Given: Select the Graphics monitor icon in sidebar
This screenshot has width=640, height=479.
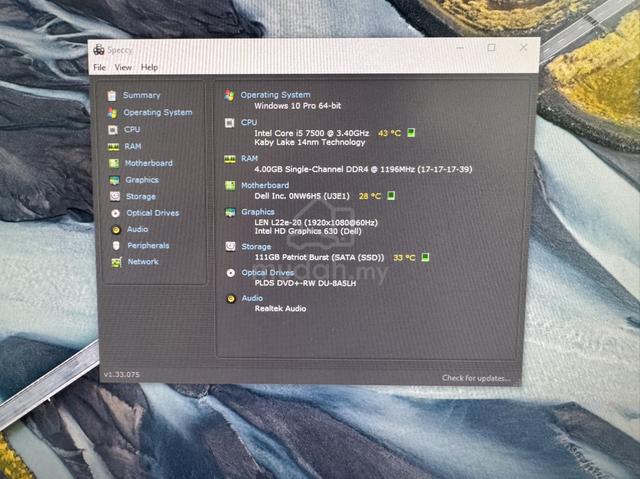Looking at the screenshot, I should pyautogui.click(x=114, y=180).
